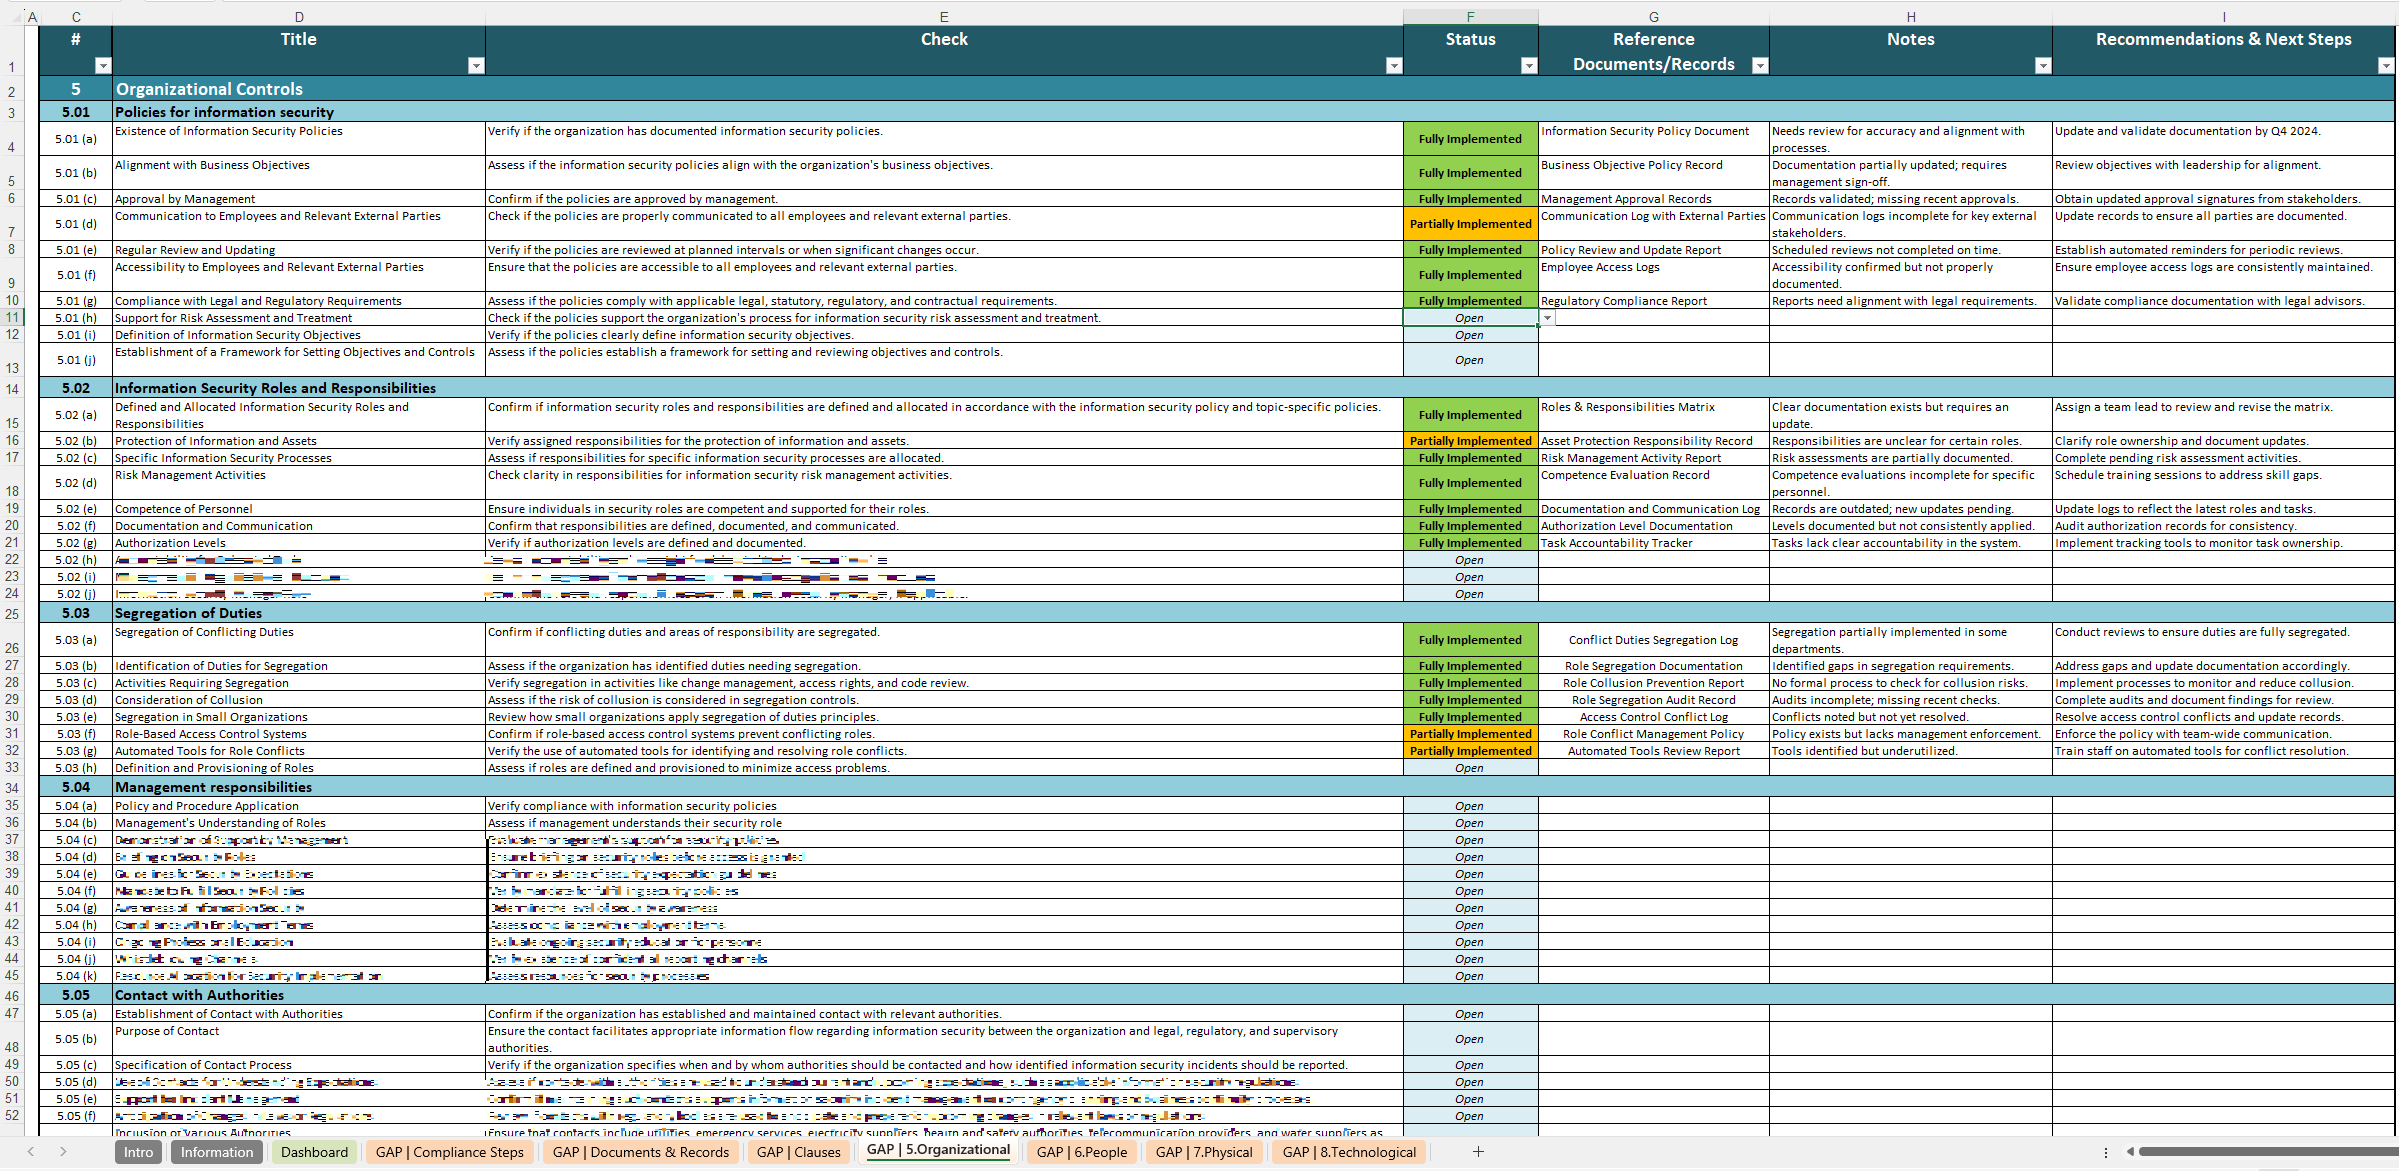Select the Intro sheet tab
The height and width of the screenshot is (1171, 2399).
point(138,1152)
